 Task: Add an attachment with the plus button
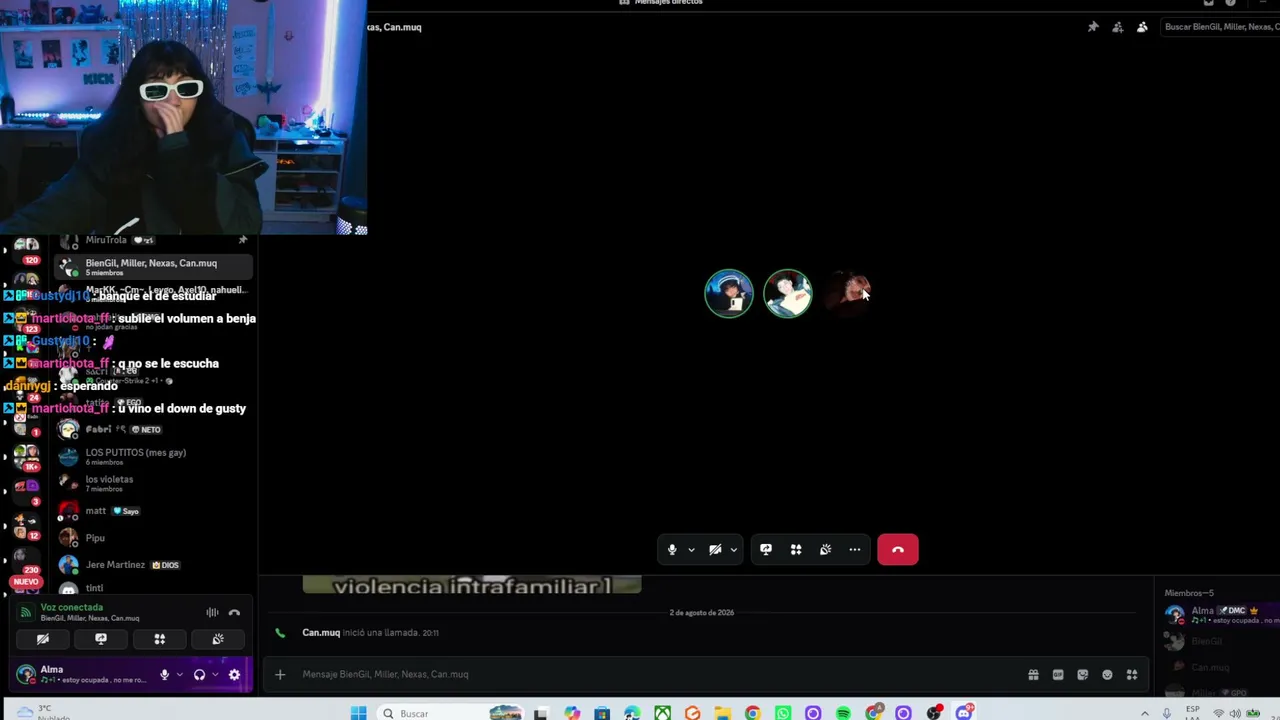(x=280, y=675)
